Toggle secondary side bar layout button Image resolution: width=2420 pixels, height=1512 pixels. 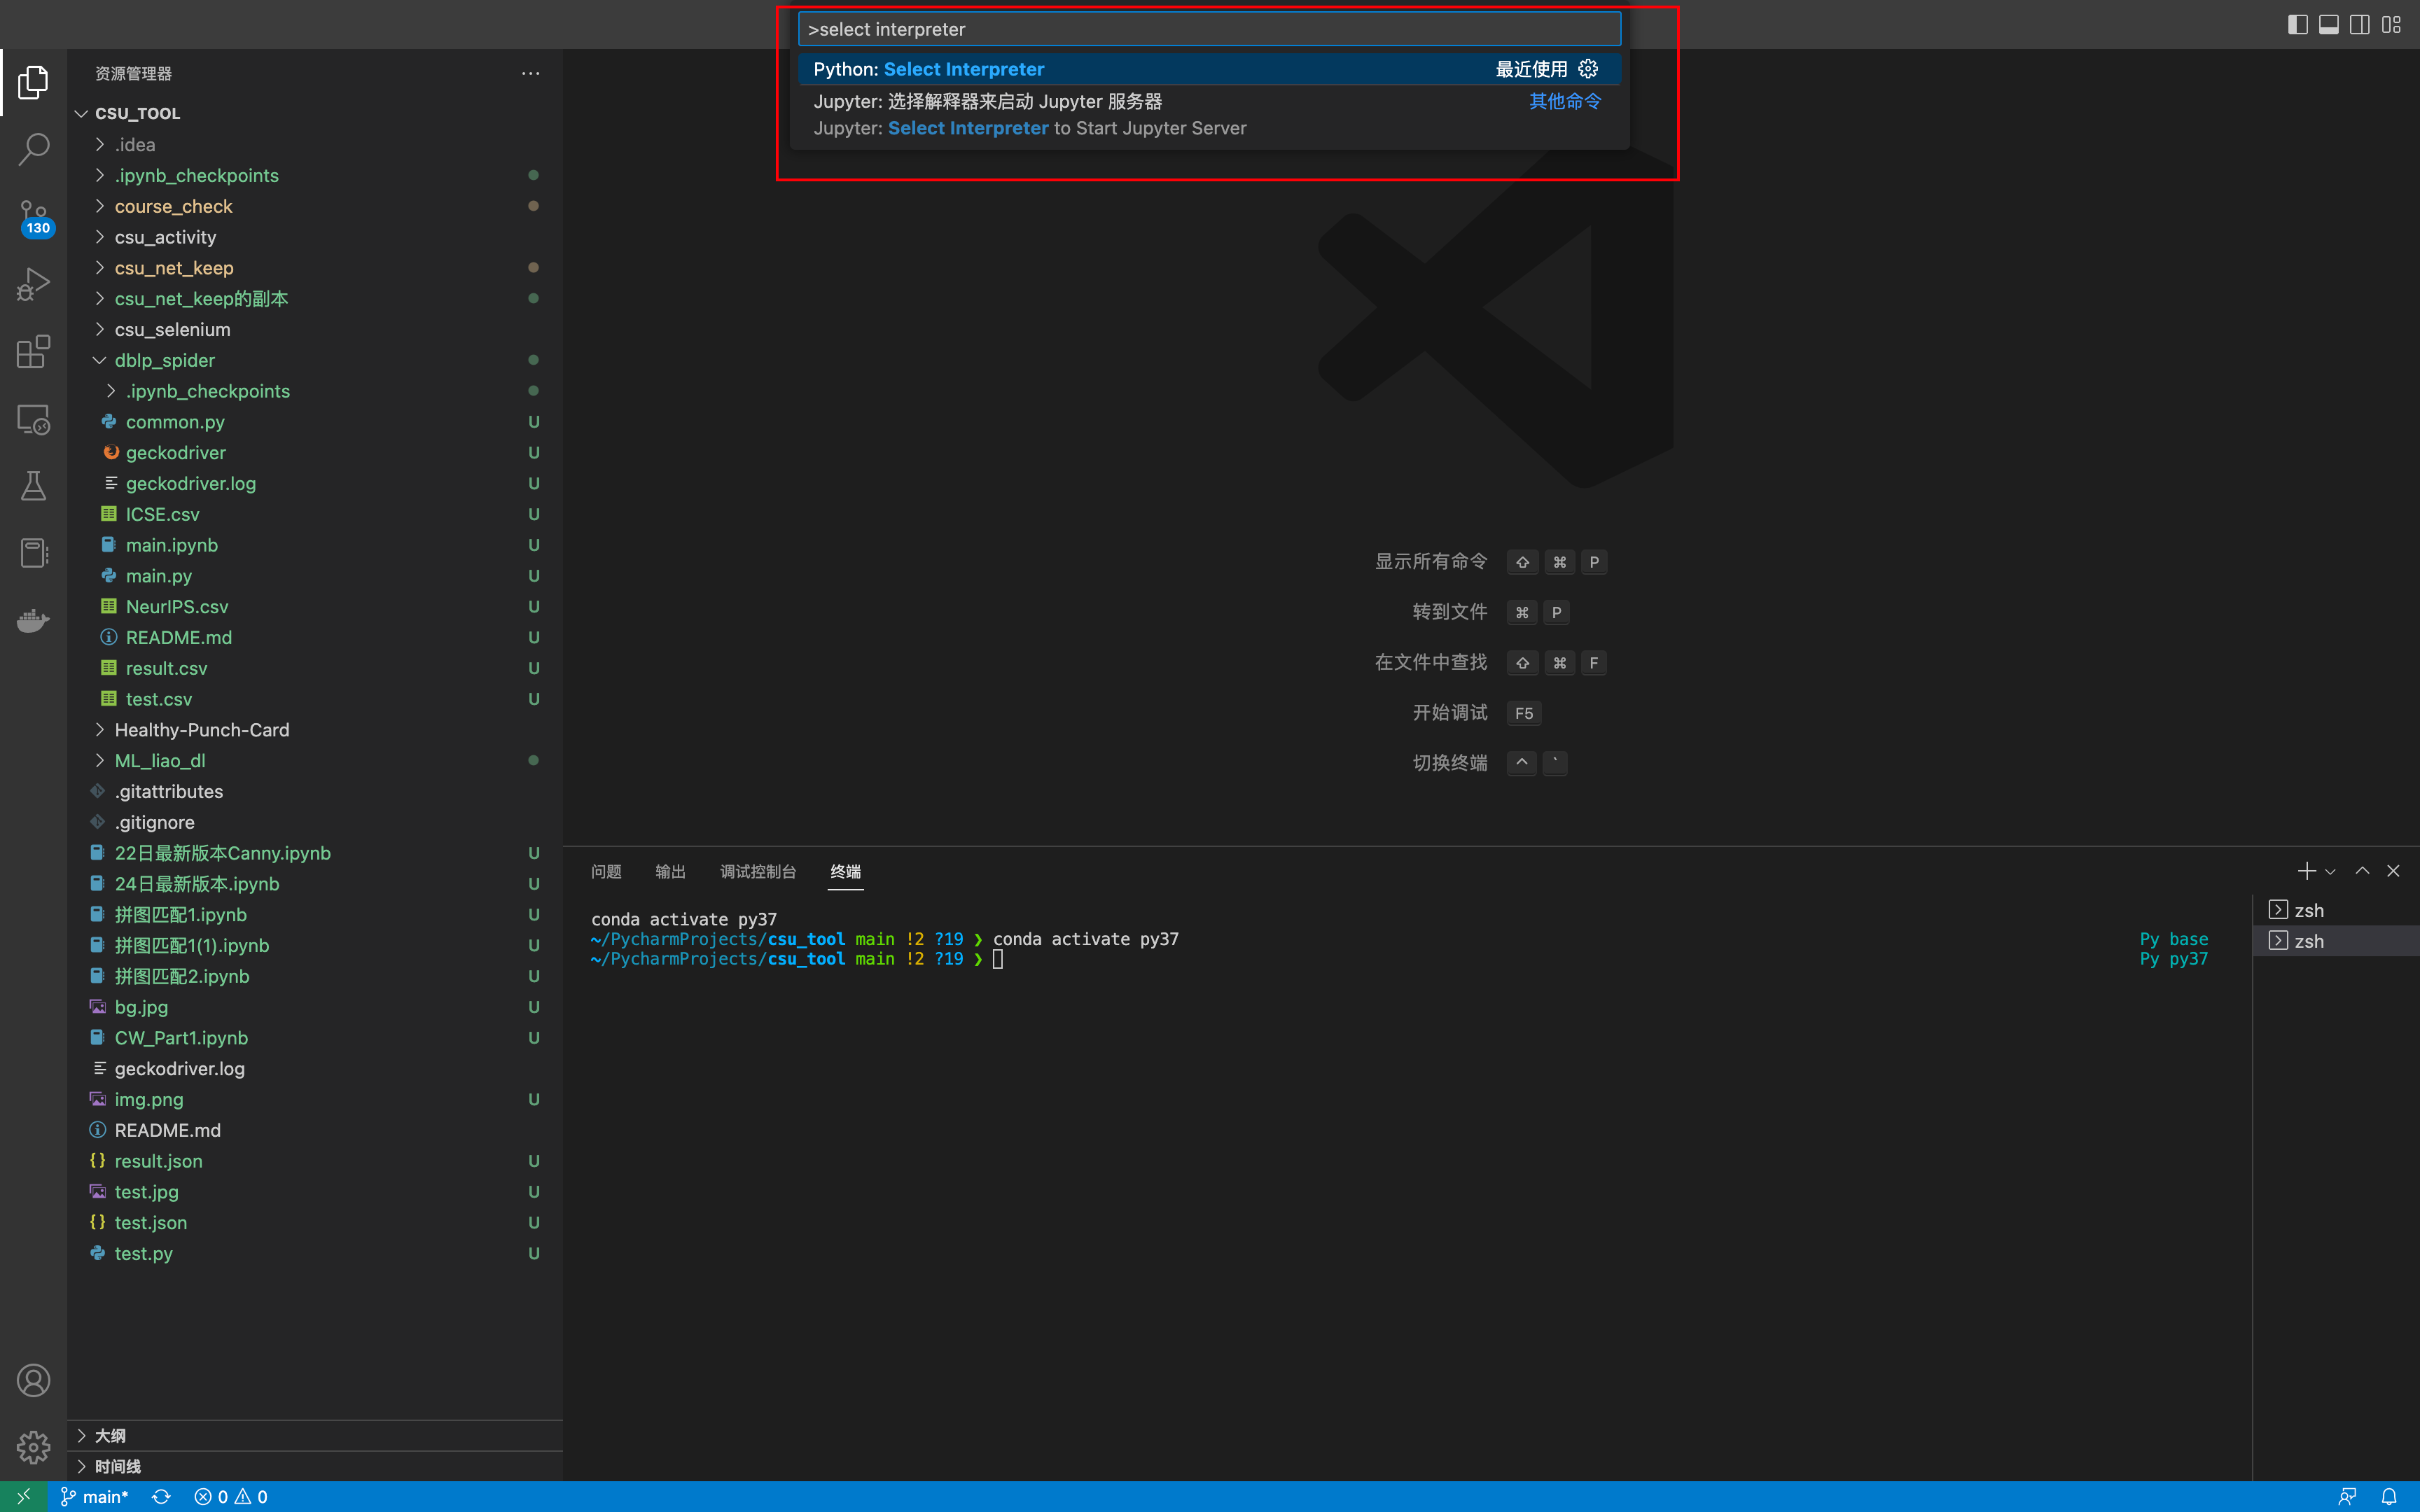click(2360, 25)
